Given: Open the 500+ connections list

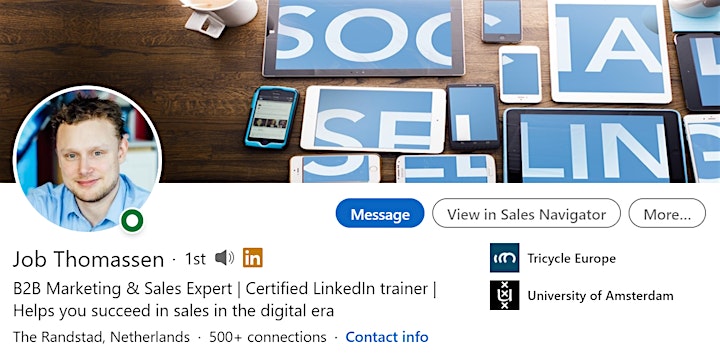Looking at the screenshot, I should click(268, 337).
